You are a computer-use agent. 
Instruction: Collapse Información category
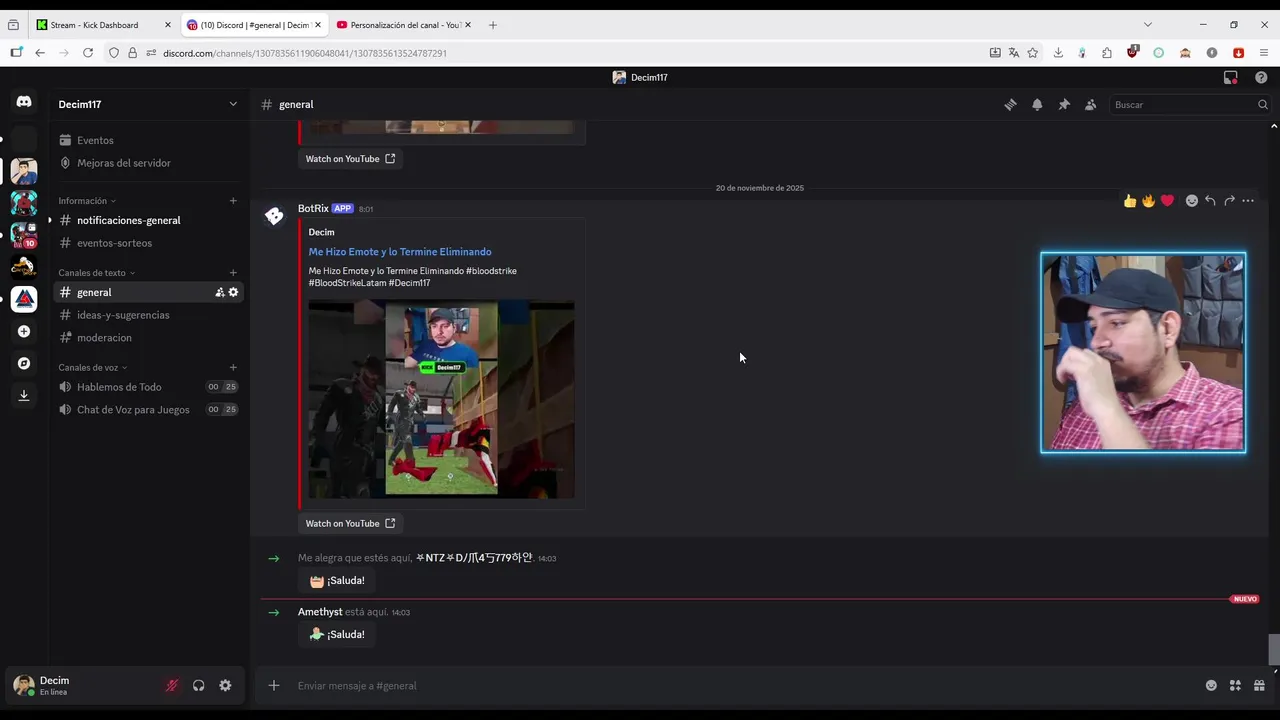click(x=87, y=201)
